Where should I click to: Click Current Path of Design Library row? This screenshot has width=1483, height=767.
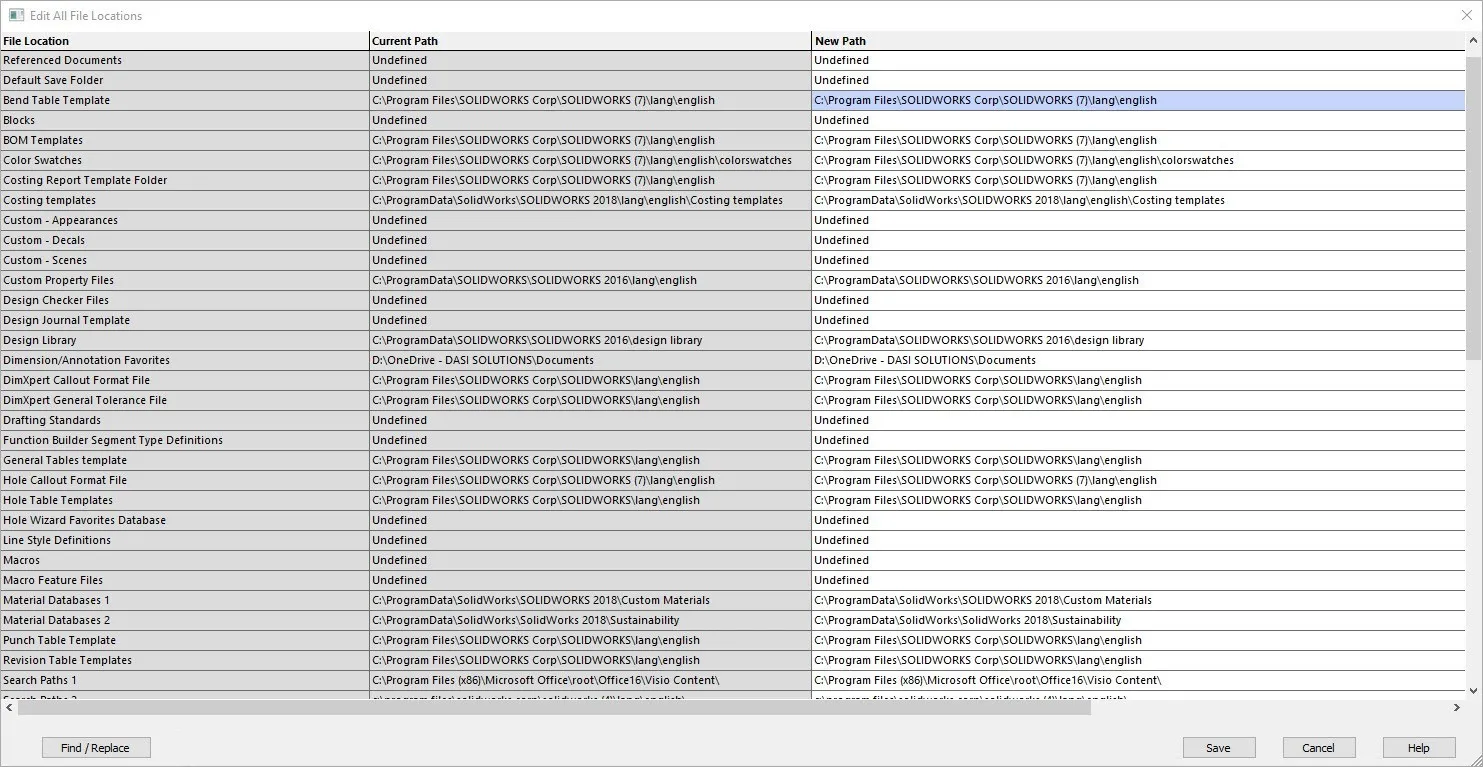(590, 340)
